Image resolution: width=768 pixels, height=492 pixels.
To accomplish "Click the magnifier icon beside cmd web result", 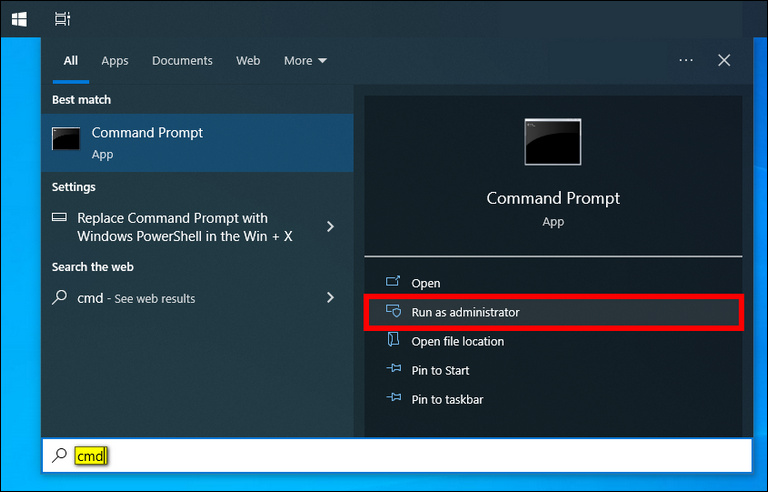I will pyautogui.click(x=60, y=297).
